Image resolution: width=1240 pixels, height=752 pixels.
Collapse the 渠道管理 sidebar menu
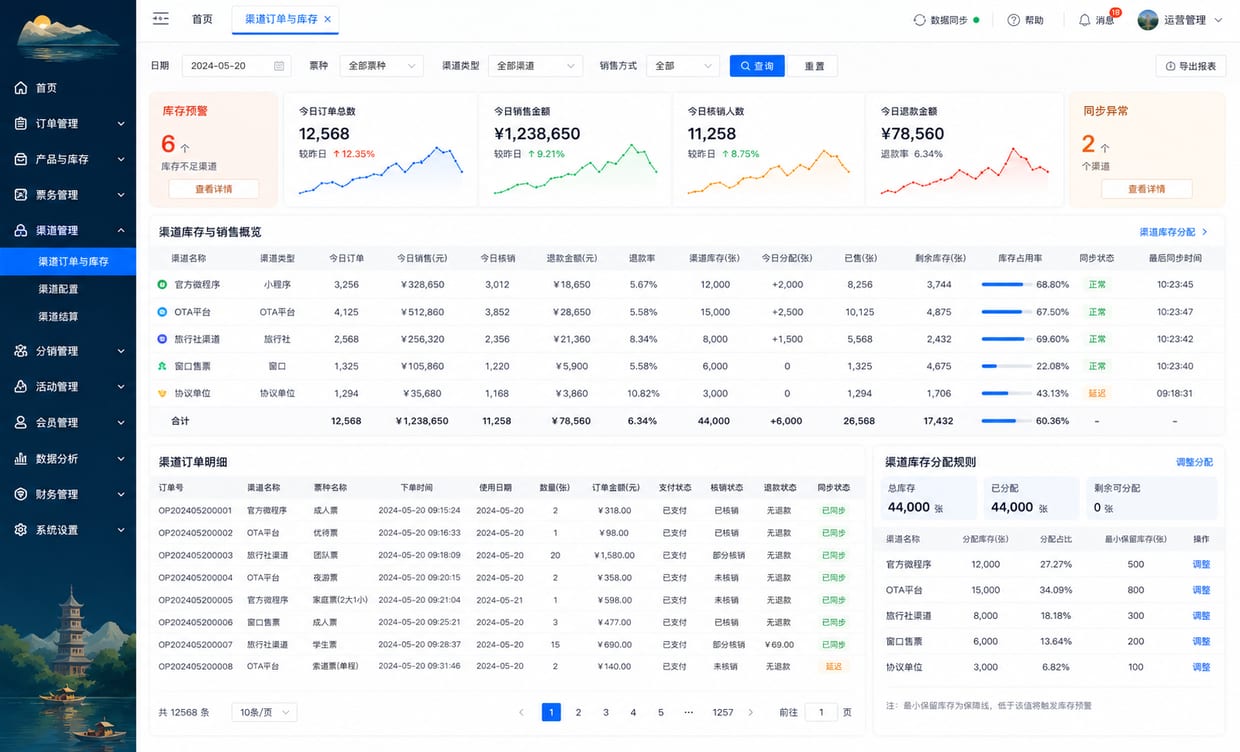point(121,230)
